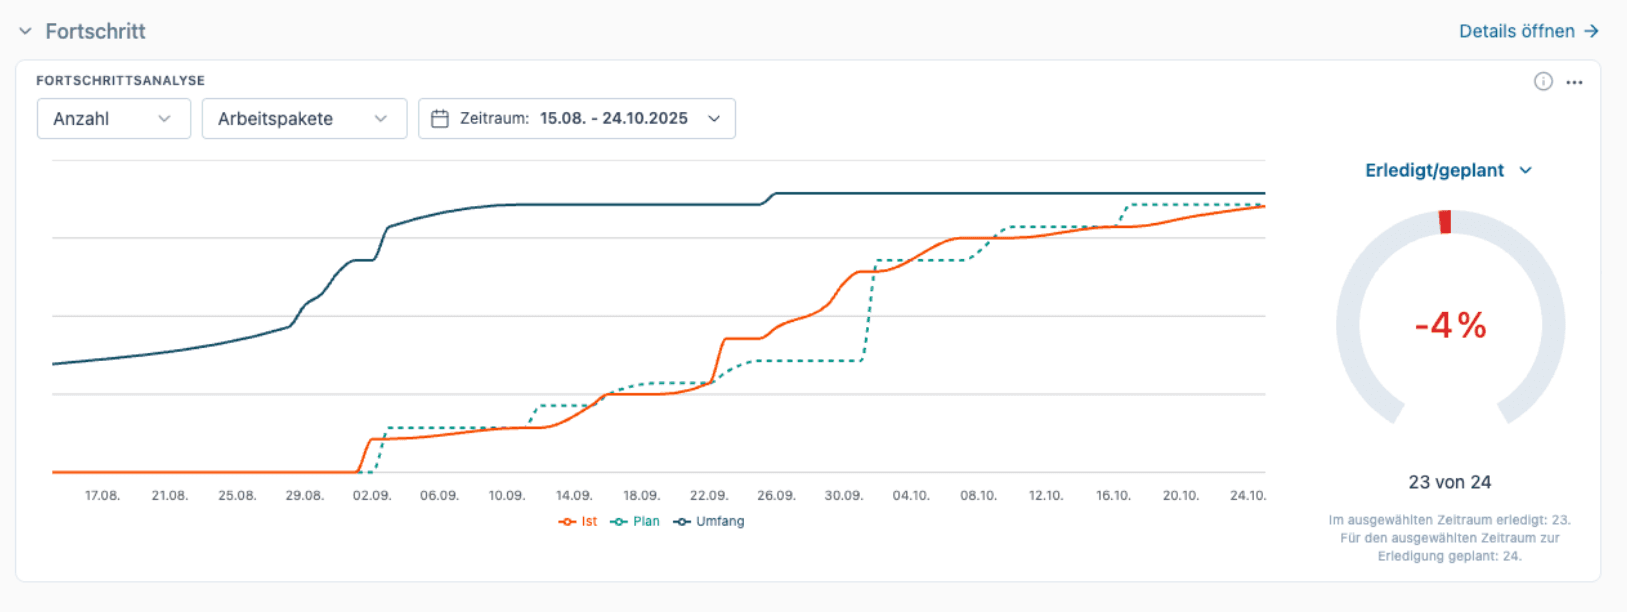
Task: Click the calendar icon in Zeitraum selector
Action: 439,119
